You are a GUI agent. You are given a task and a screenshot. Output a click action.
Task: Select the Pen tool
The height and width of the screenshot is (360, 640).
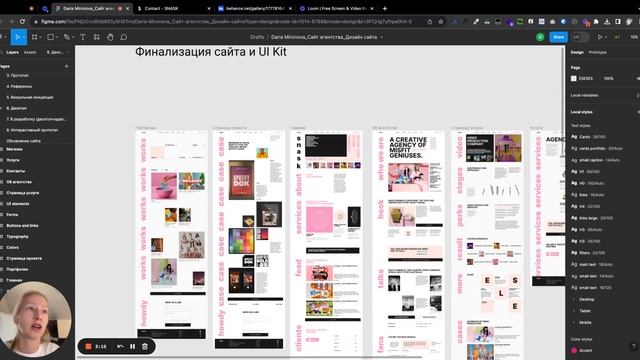click(67, 37)
